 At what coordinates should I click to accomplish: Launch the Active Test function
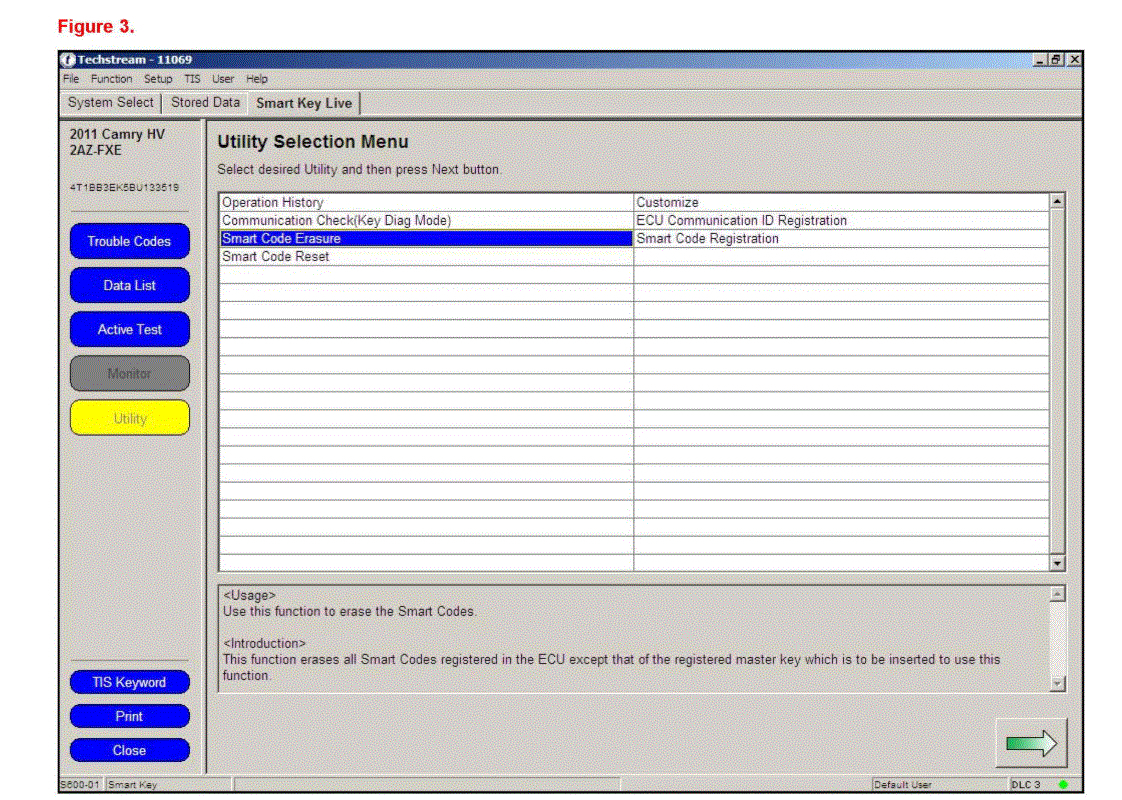point(129,329)
